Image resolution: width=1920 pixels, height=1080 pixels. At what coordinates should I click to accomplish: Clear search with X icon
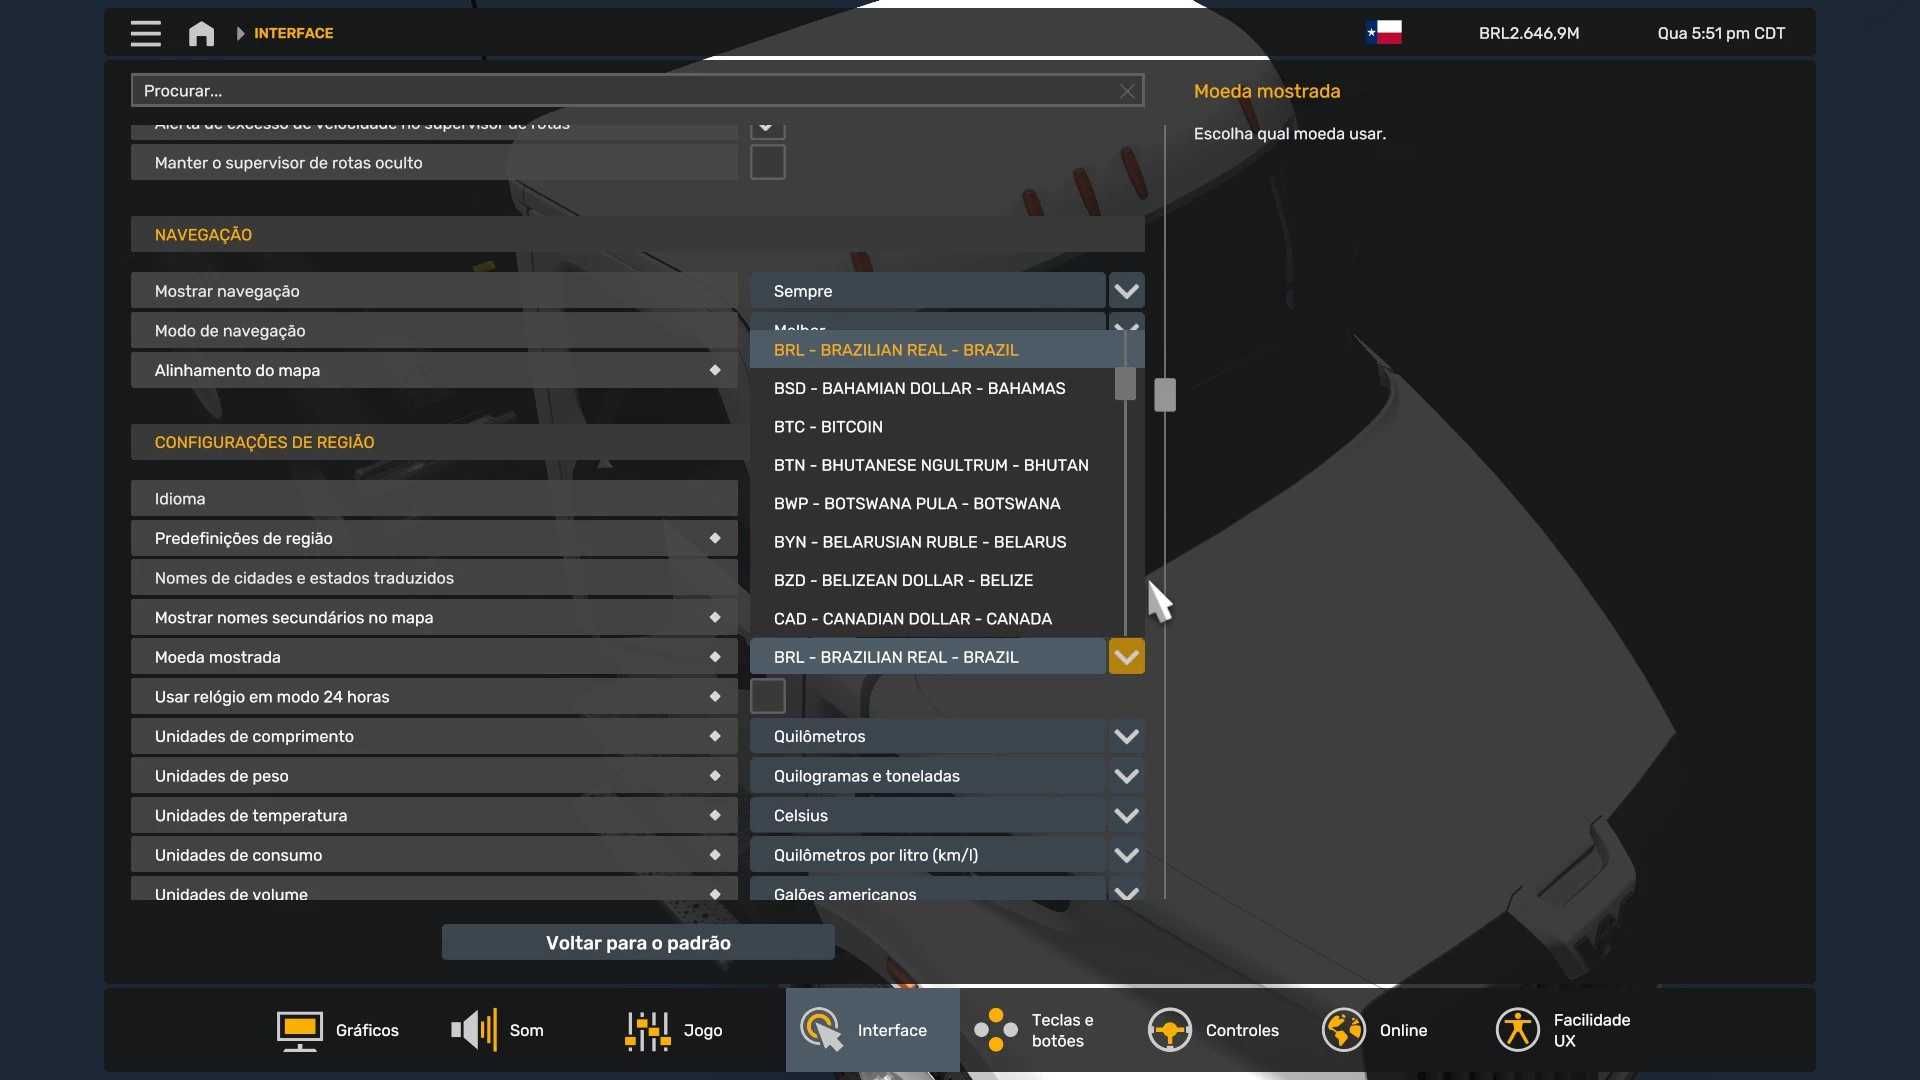click(1127, 91)
